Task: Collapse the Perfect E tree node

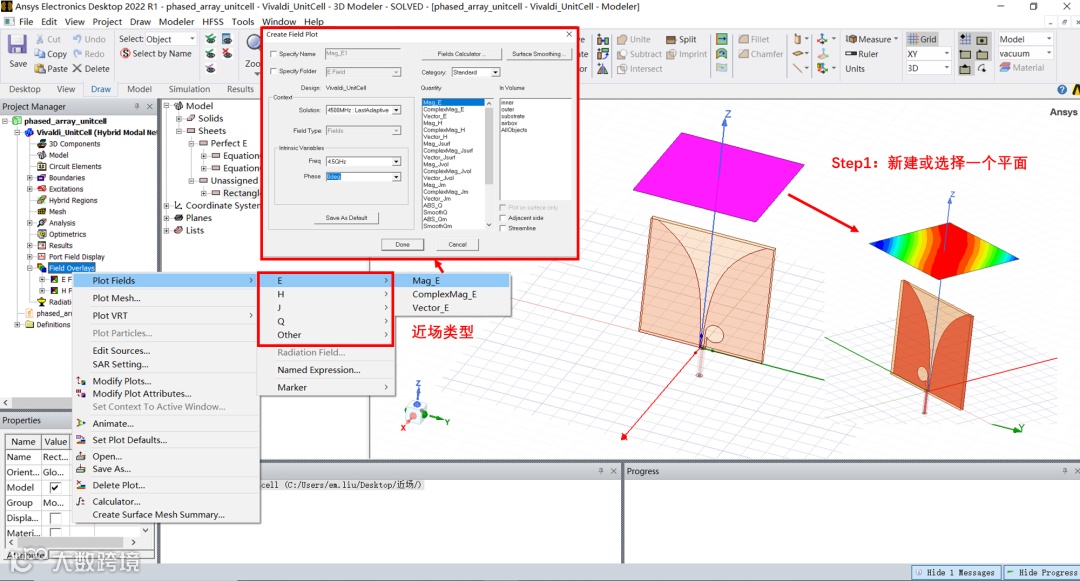Action: pos(191,144)
